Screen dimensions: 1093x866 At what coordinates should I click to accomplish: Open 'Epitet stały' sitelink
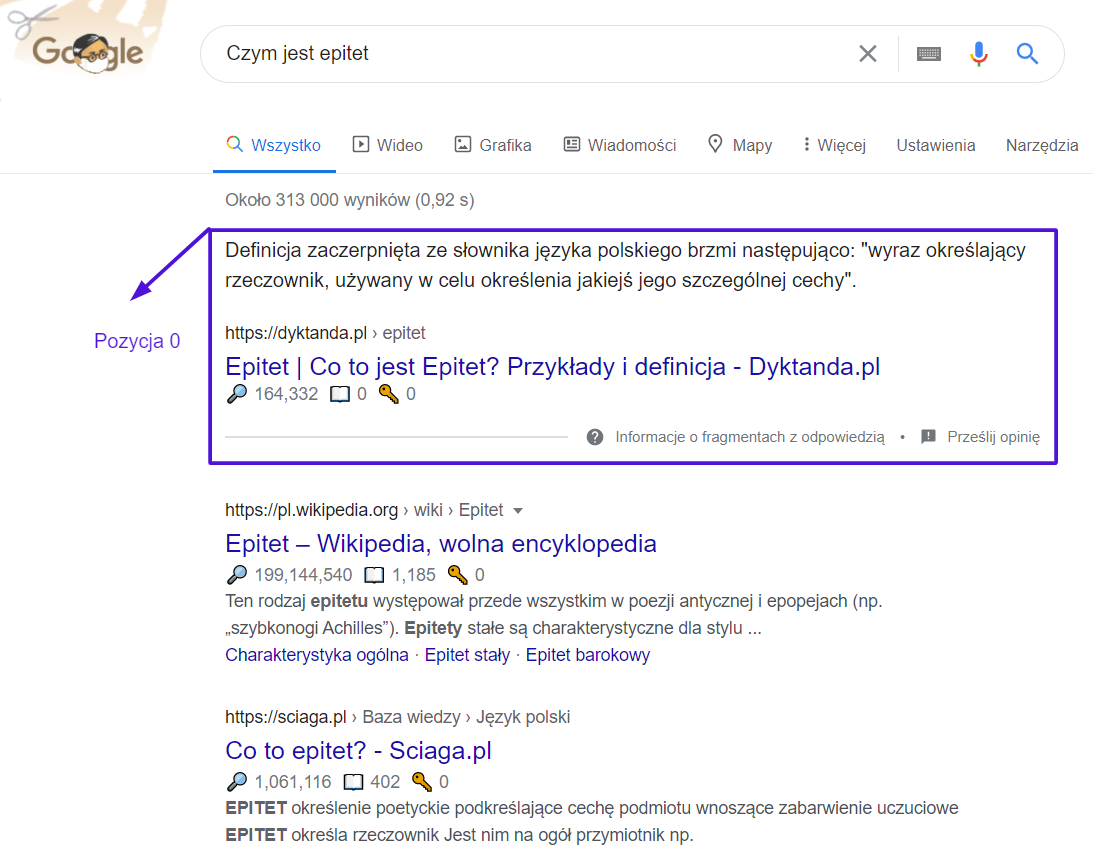(x=467, y=655)
